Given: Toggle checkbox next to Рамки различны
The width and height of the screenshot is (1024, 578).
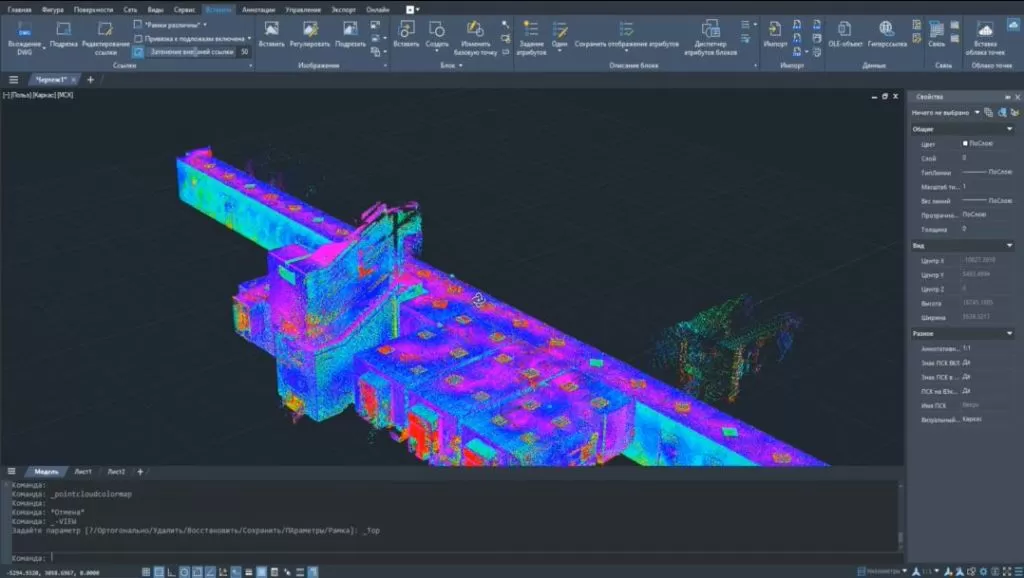Looking at the screenshot, I should [x=138, y=24].
